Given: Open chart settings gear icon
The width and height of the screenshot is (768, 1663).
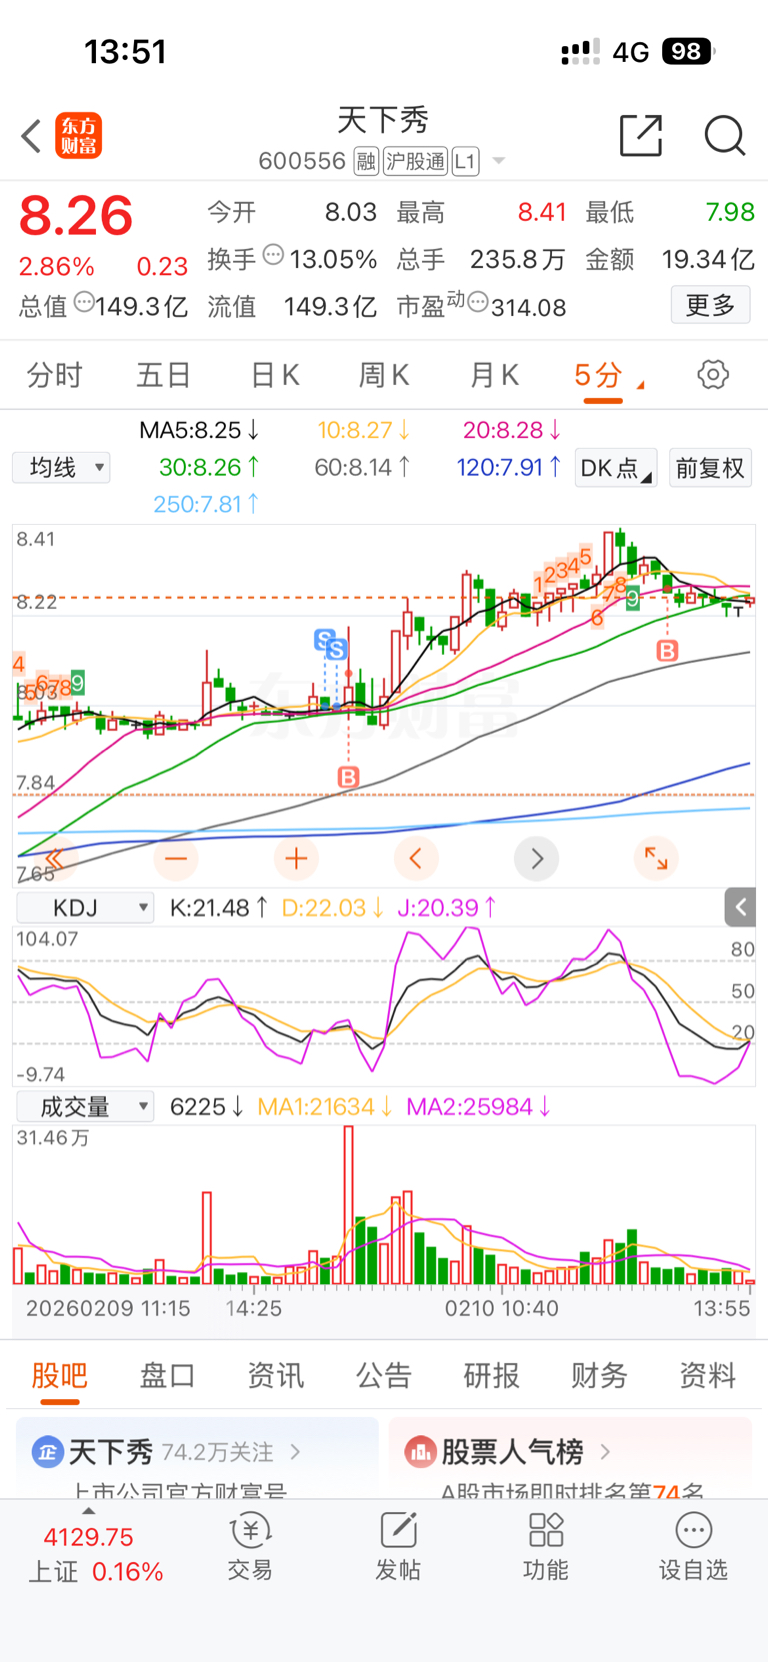Looking at the screenshot, I should pyautogui.click(x=712, y=375).
